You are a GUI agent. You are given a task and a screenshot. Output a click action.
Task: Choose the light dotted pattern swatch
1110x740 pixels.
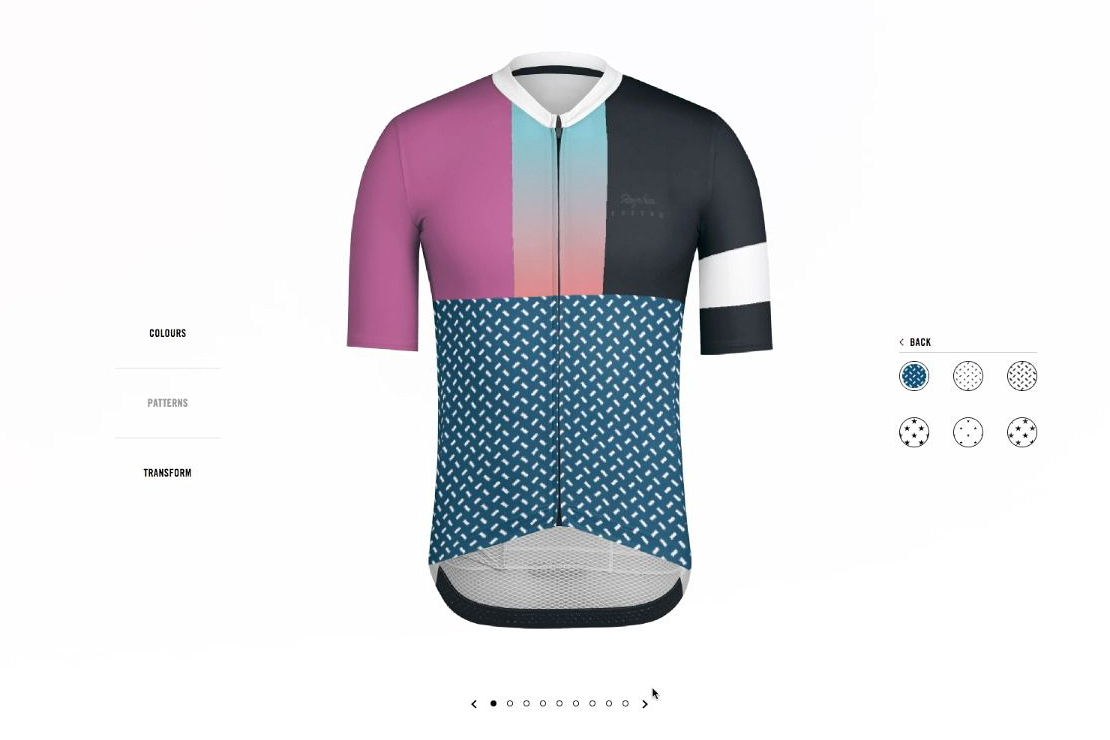pyautogui.click(x=968, y=376)
